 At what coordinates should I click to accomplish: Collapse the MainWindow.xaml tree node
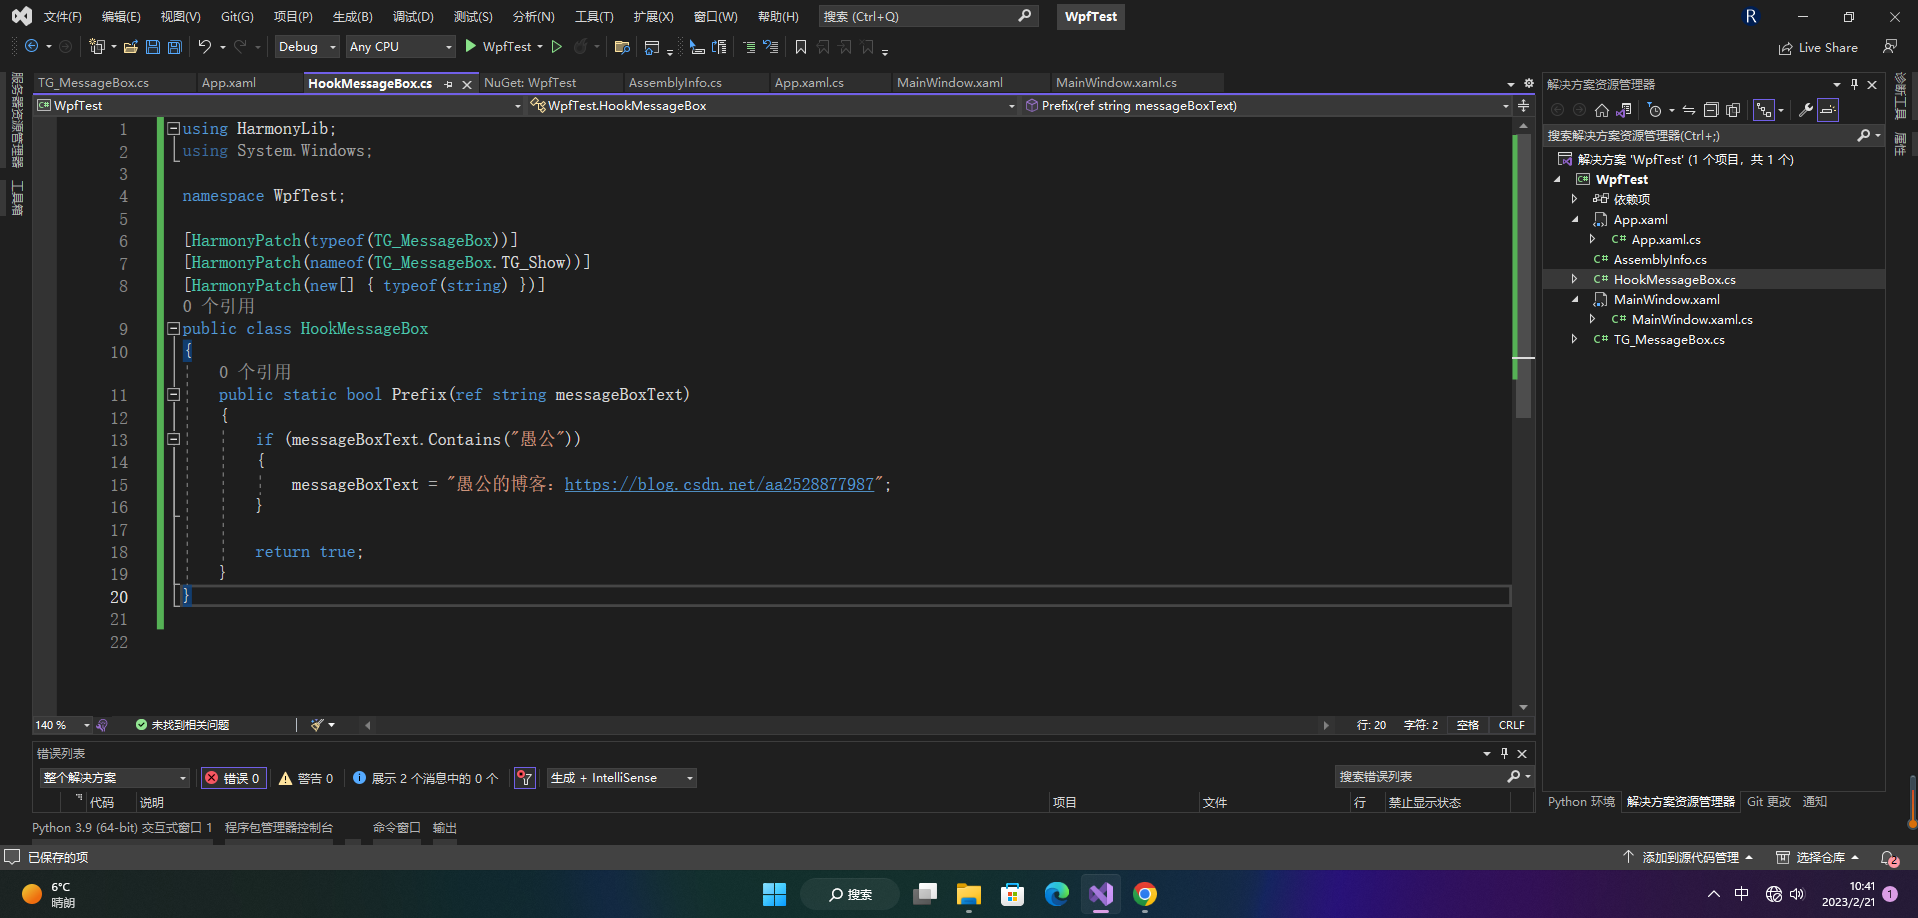1575,299
